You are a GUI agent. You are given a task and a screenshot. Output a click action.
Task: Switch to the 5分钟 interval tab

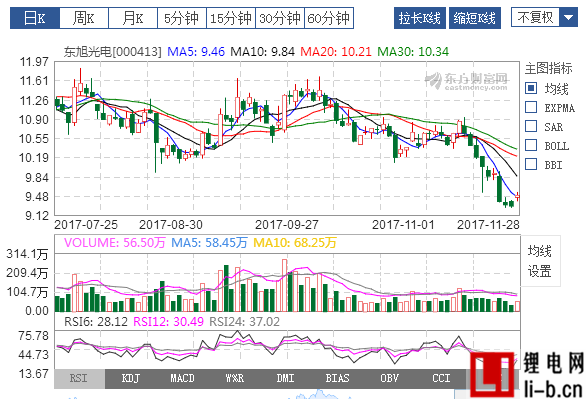[182, 18]
